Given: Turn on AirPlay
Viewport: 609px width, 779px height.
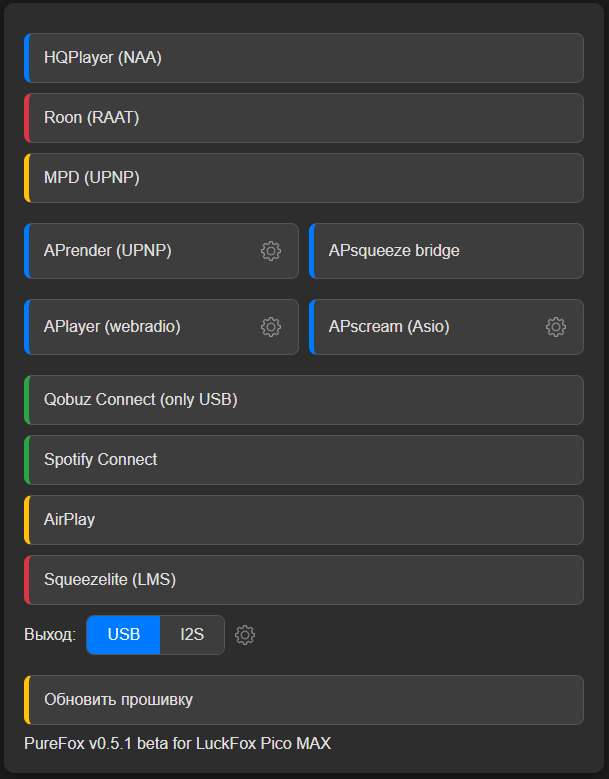Looking at the screenshot, I should tap(304, 520).
